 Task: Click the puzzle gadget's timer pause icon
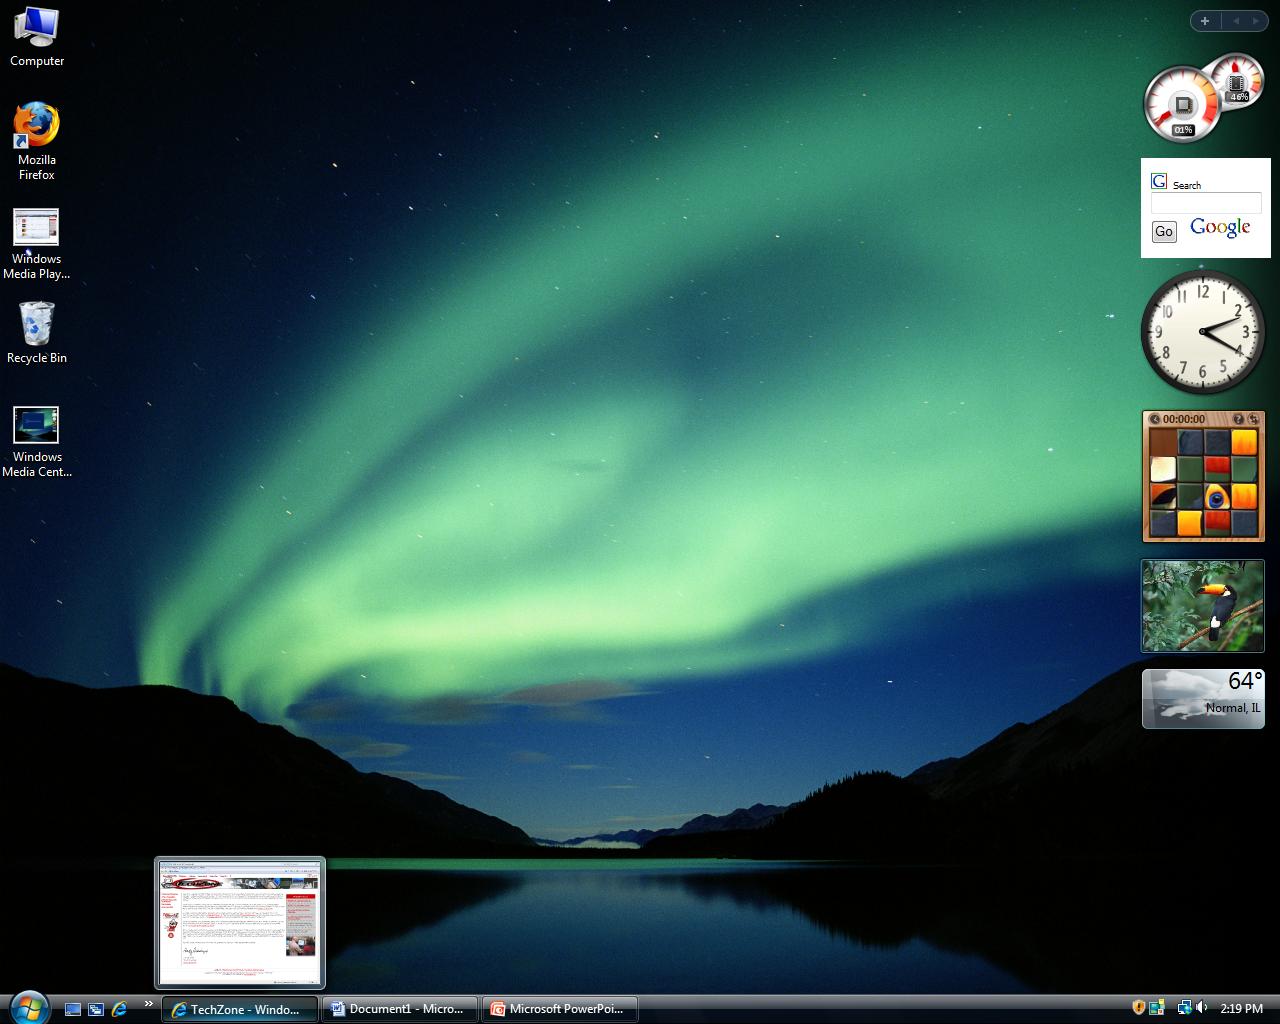(x=1155, y=419)
